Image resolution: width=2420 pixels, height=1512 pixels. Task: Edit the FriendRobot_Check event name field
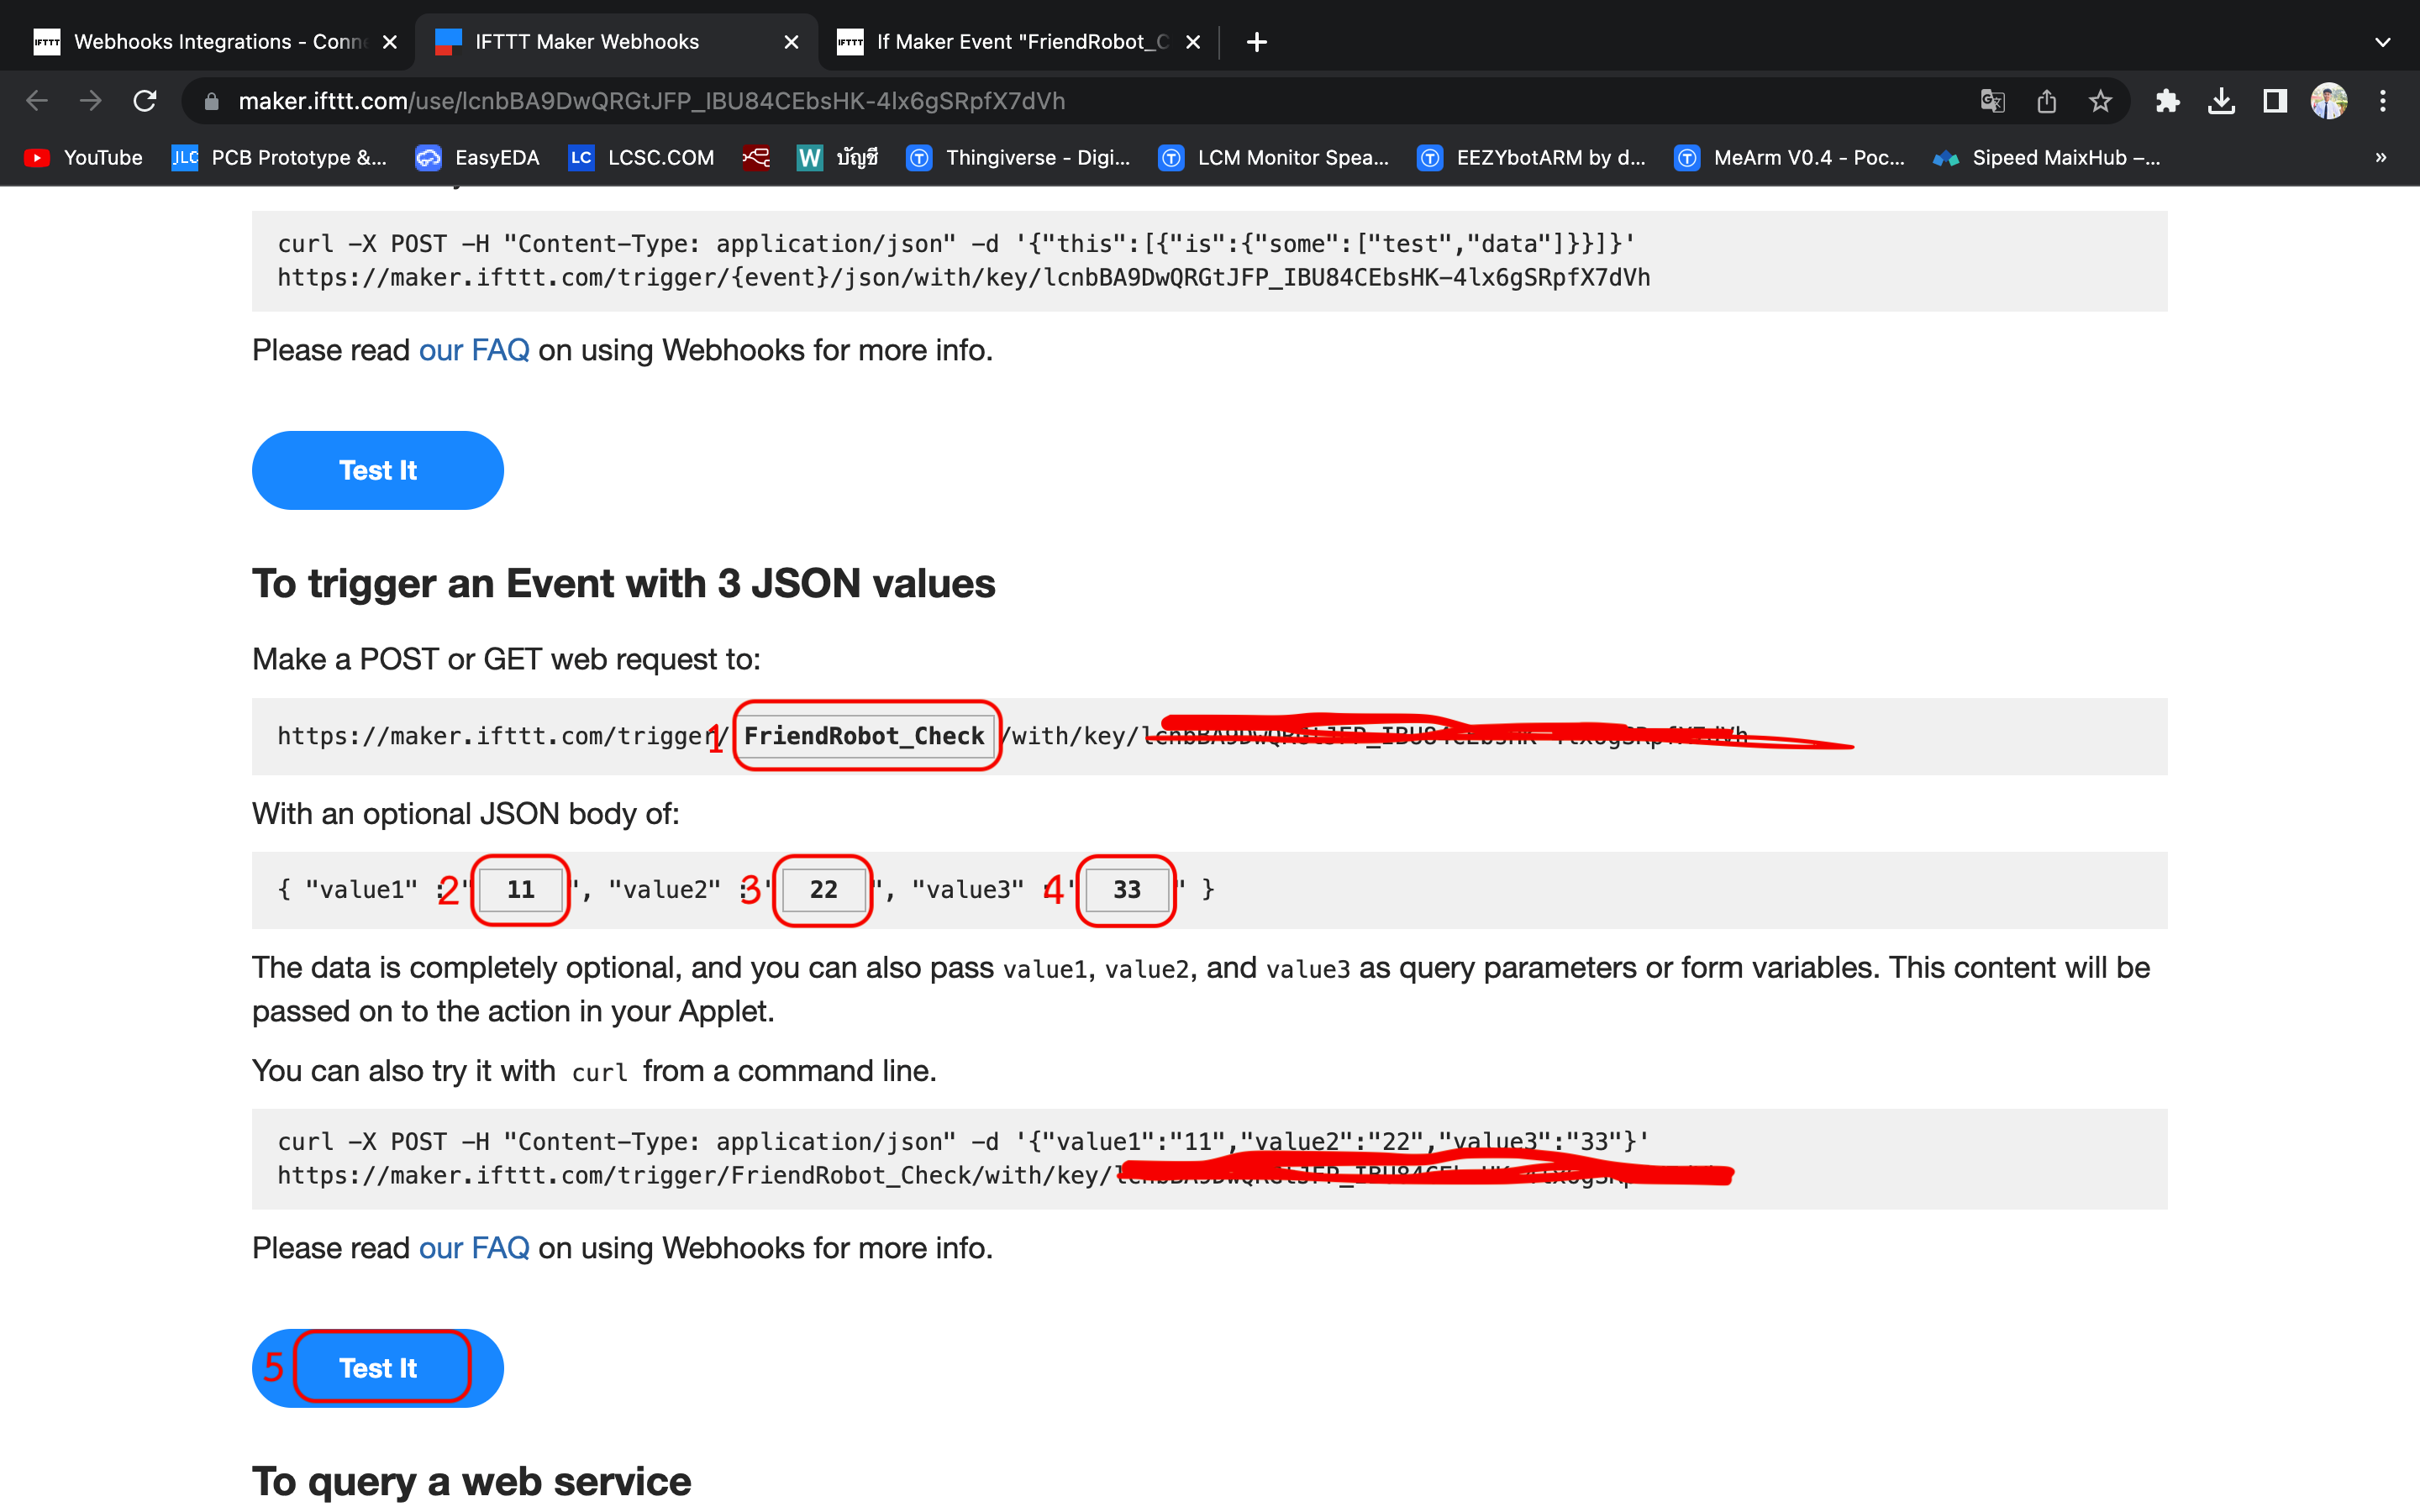pos(865,736)
